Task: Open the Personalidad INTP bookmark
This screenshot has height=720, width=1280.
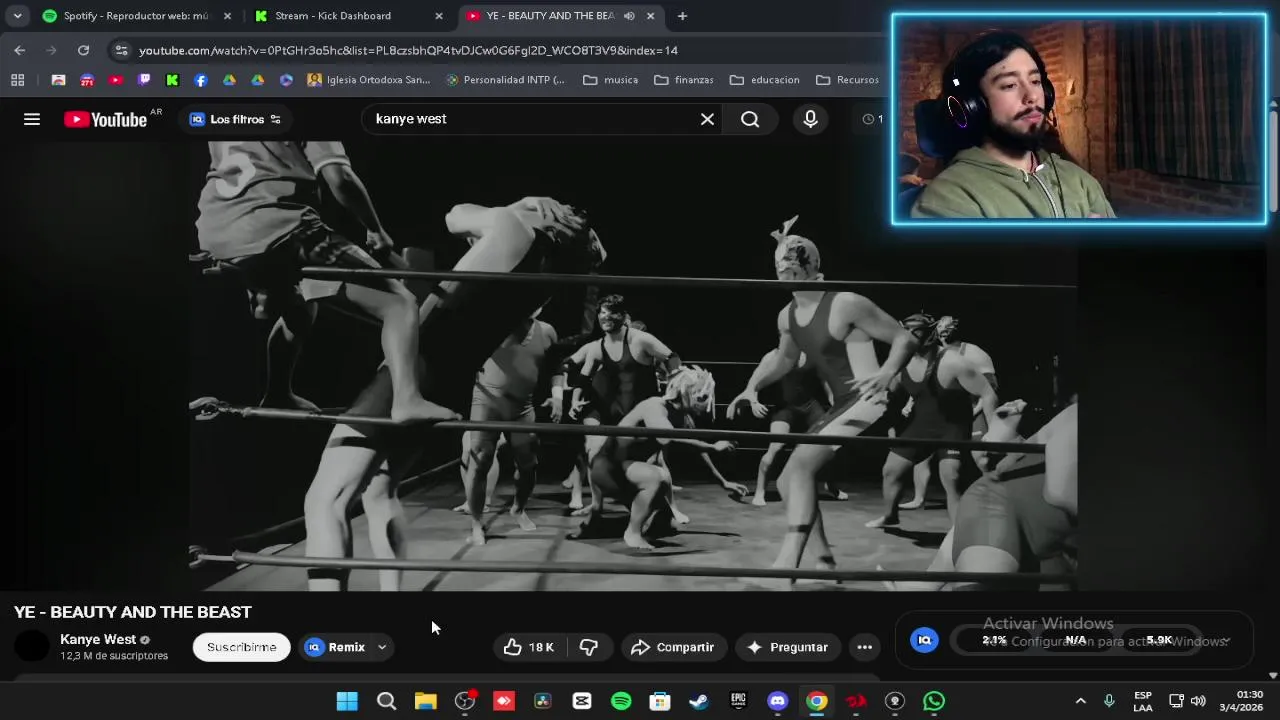Action: click(x=505, y=80)
